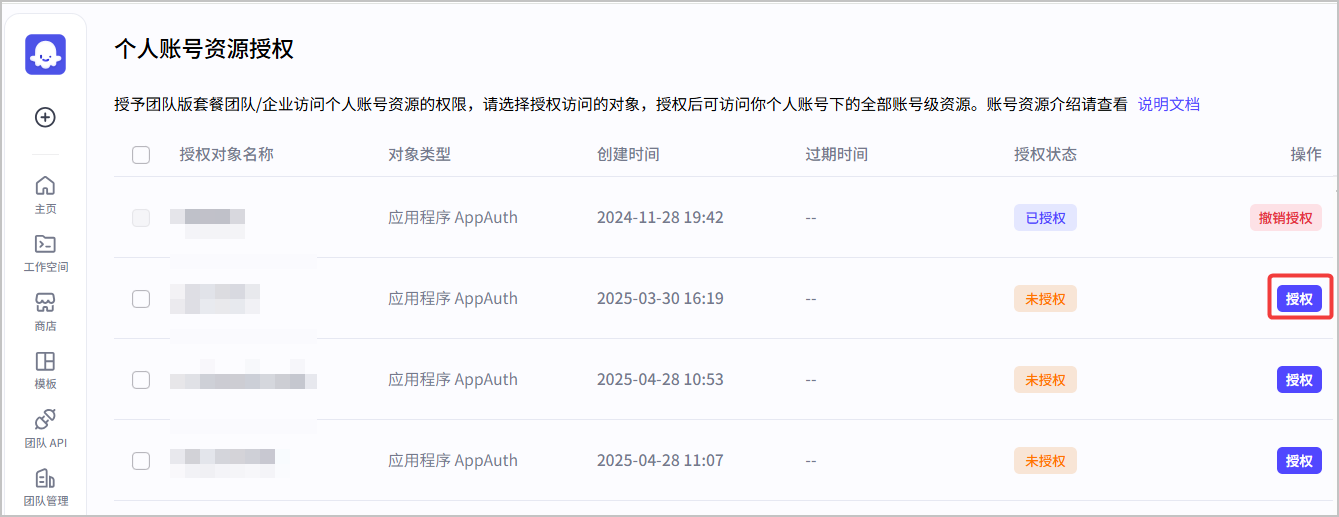The image size is (1339, 517).
Task: Tick checkbox for the 2025-03-30 16:19 row
Action: (x=141, y=299)
